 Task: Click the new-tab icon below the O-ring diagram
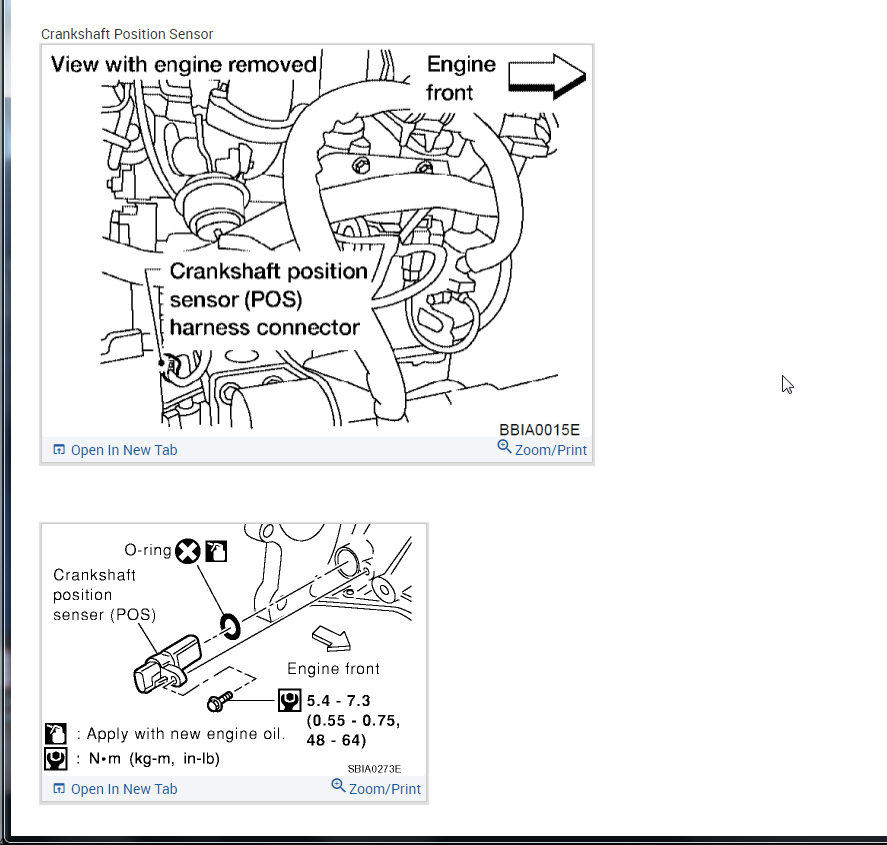point(59,788)
